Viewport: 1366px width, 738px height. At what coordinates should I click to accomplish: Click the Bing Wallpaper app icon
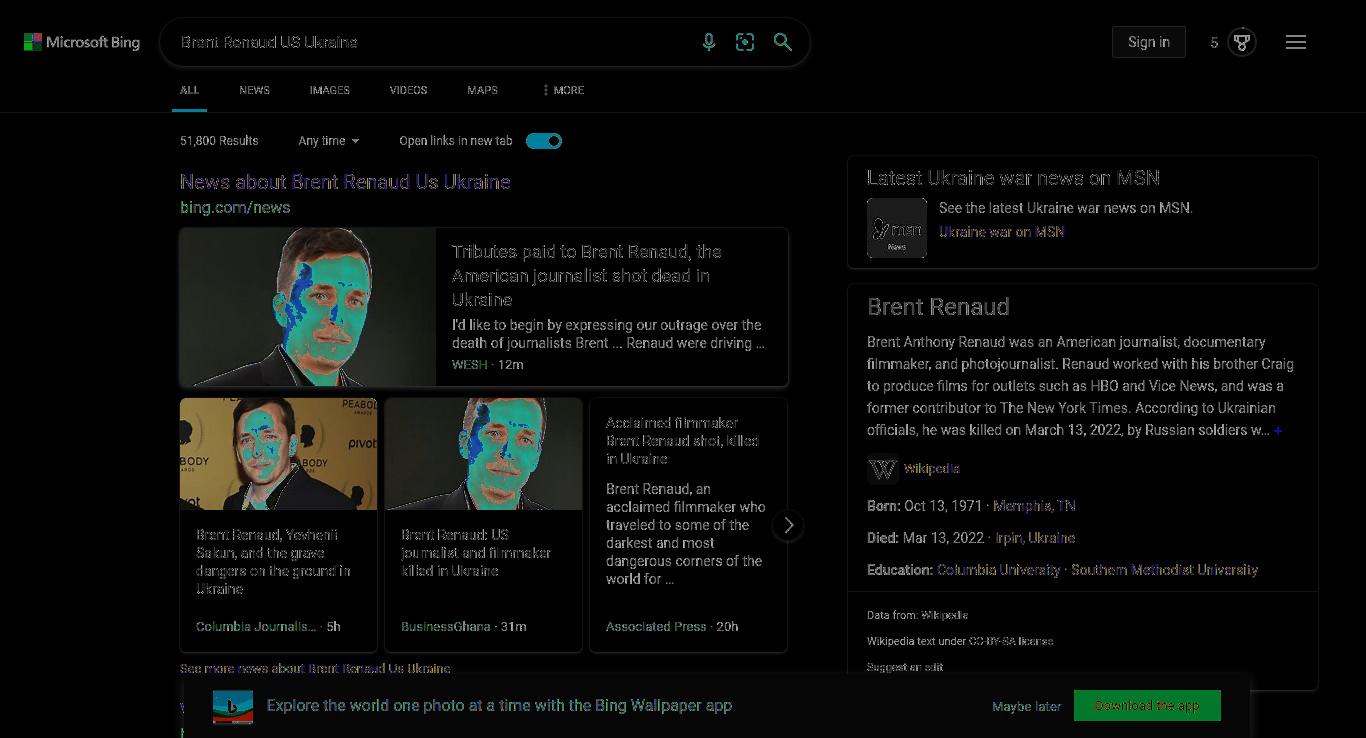(x=233, y=706)
